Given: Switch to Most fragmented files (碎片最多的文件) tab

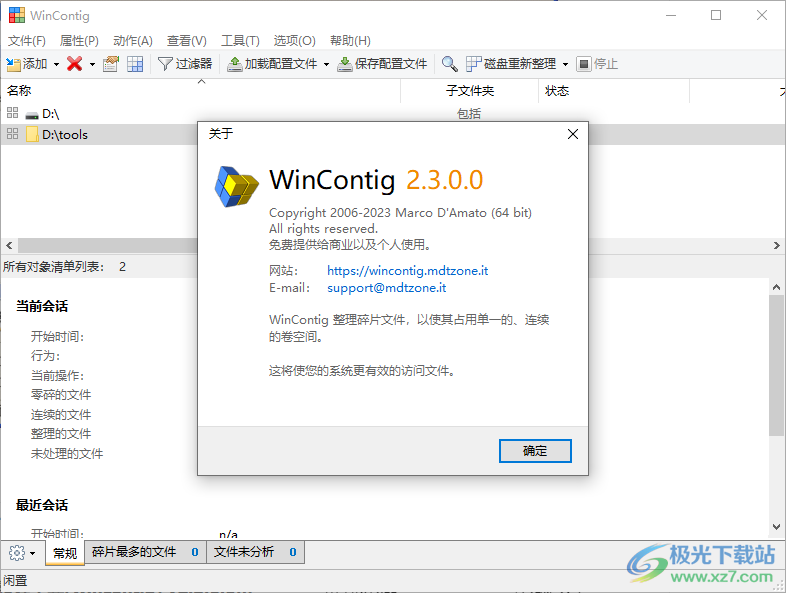Looking at the screenshot, I should [x=145, y=552].
